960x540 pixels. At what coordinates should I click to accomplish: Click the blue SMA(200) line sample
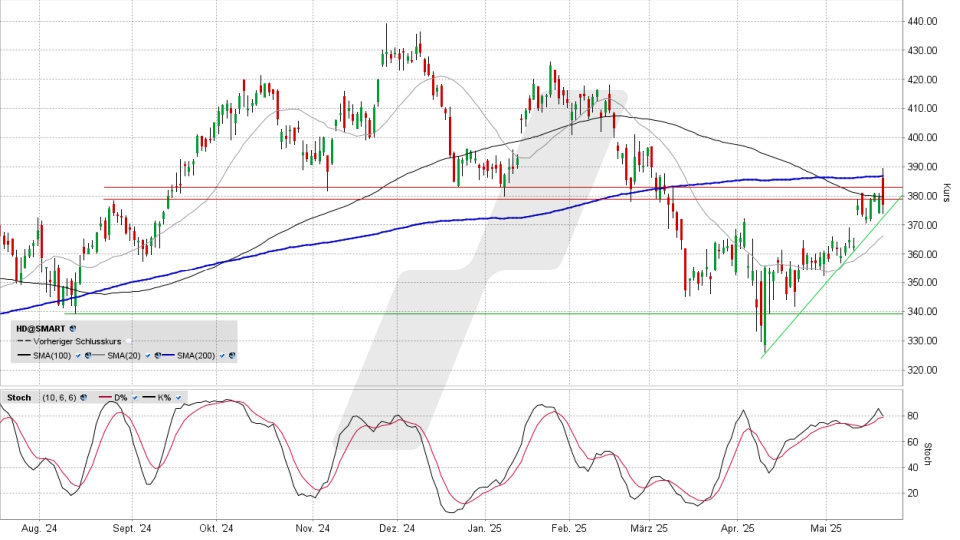click(x=168, y=355)
